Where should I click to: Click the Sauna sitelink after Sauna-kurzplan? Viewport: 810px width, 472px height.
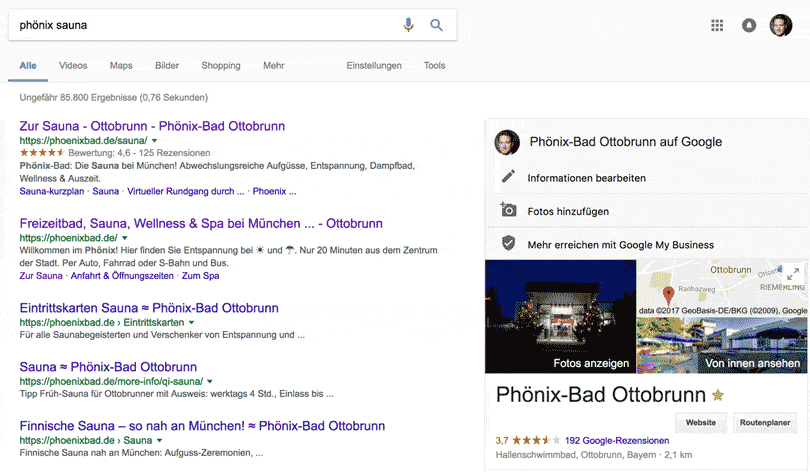(105, 192)
